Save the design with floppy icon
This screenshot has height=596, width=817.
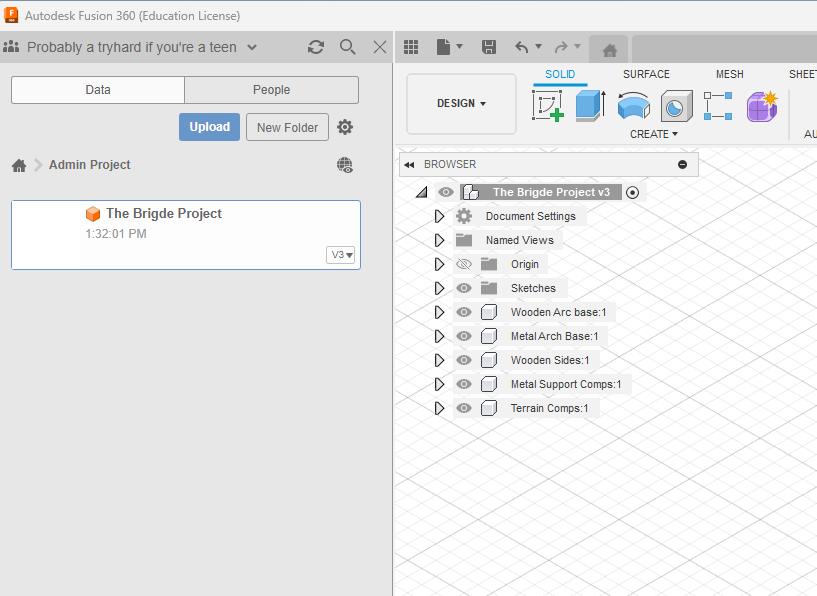pos(489,47)
